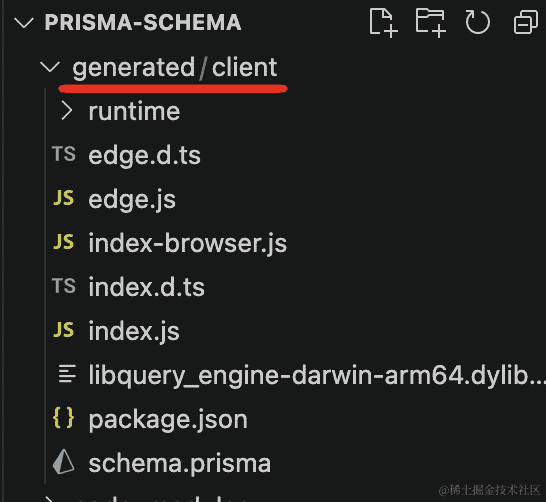Viewport: 546px width, 502px height.
Task: Collapse all folders in explorer
Action: [526, 22]
